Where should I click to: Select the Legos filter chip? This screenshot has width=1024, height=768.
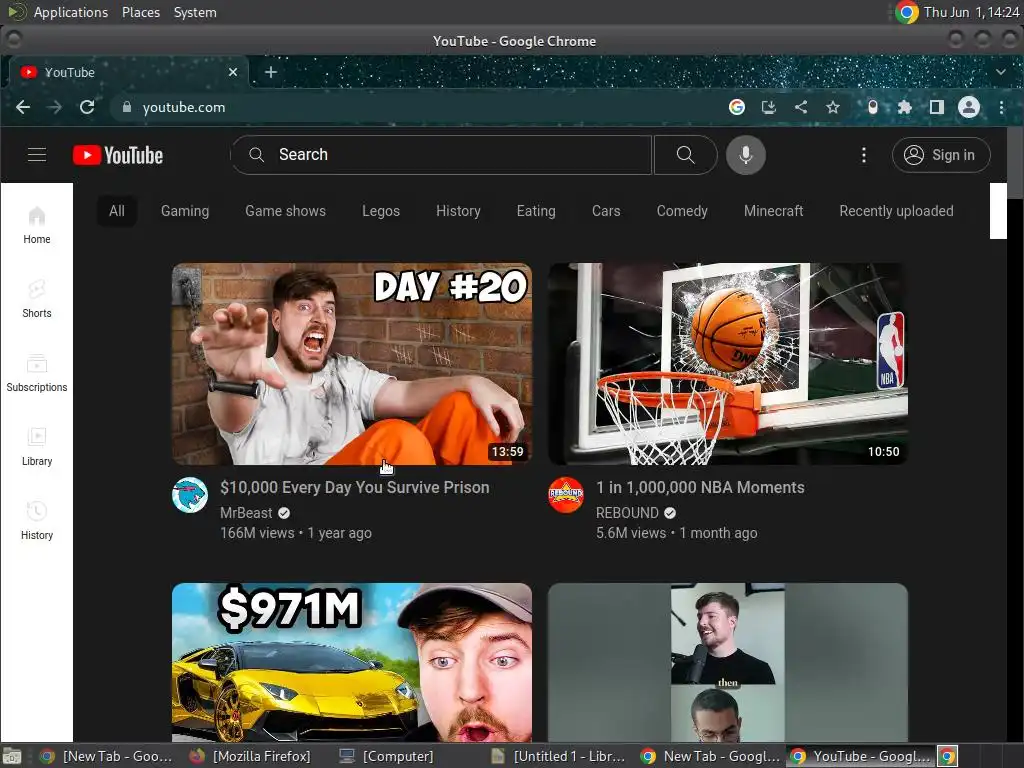click(x=381, y=211)
